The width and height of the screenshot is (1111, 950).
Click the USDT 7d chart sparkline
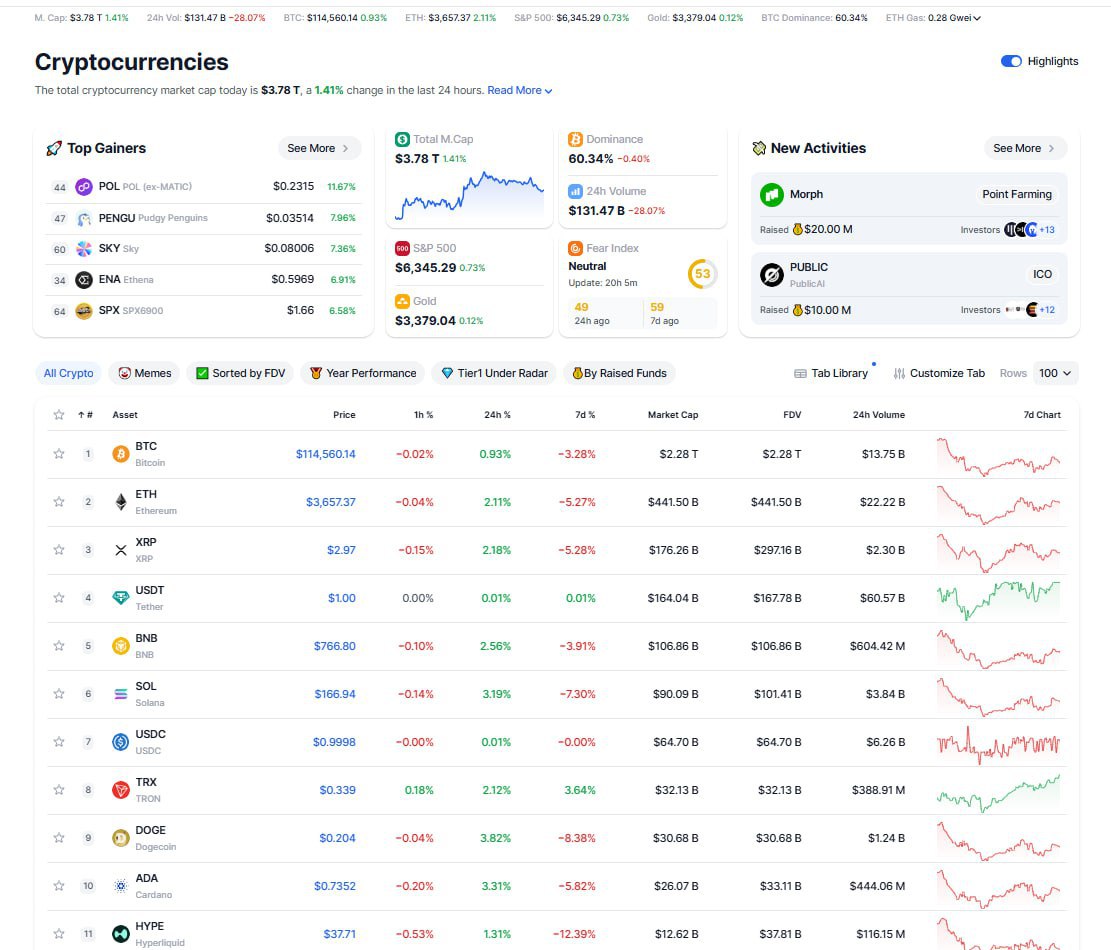pyautogui.click(x=998, y=599)
